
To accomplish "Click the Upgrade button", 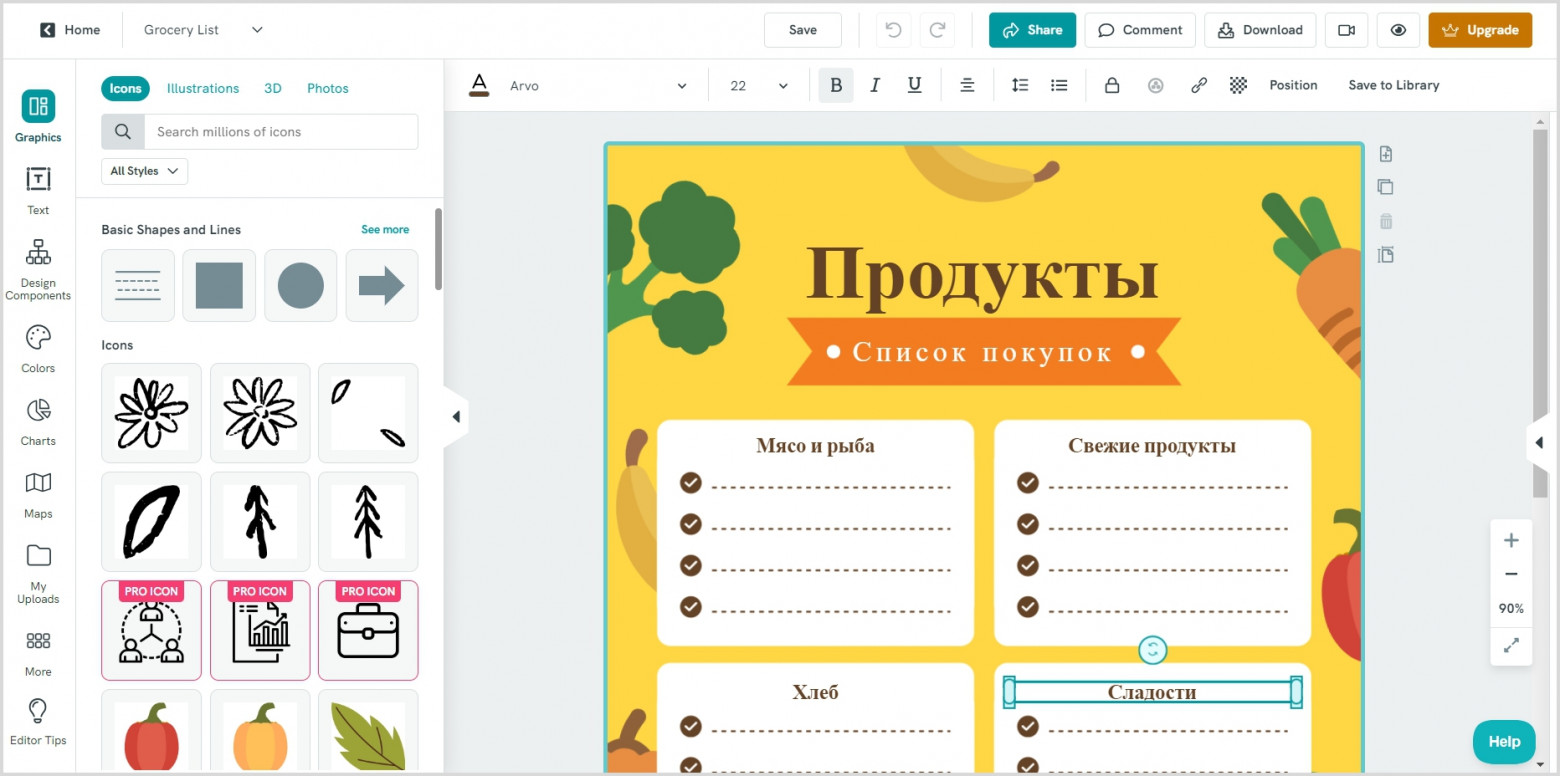I will coord(1480,30).
